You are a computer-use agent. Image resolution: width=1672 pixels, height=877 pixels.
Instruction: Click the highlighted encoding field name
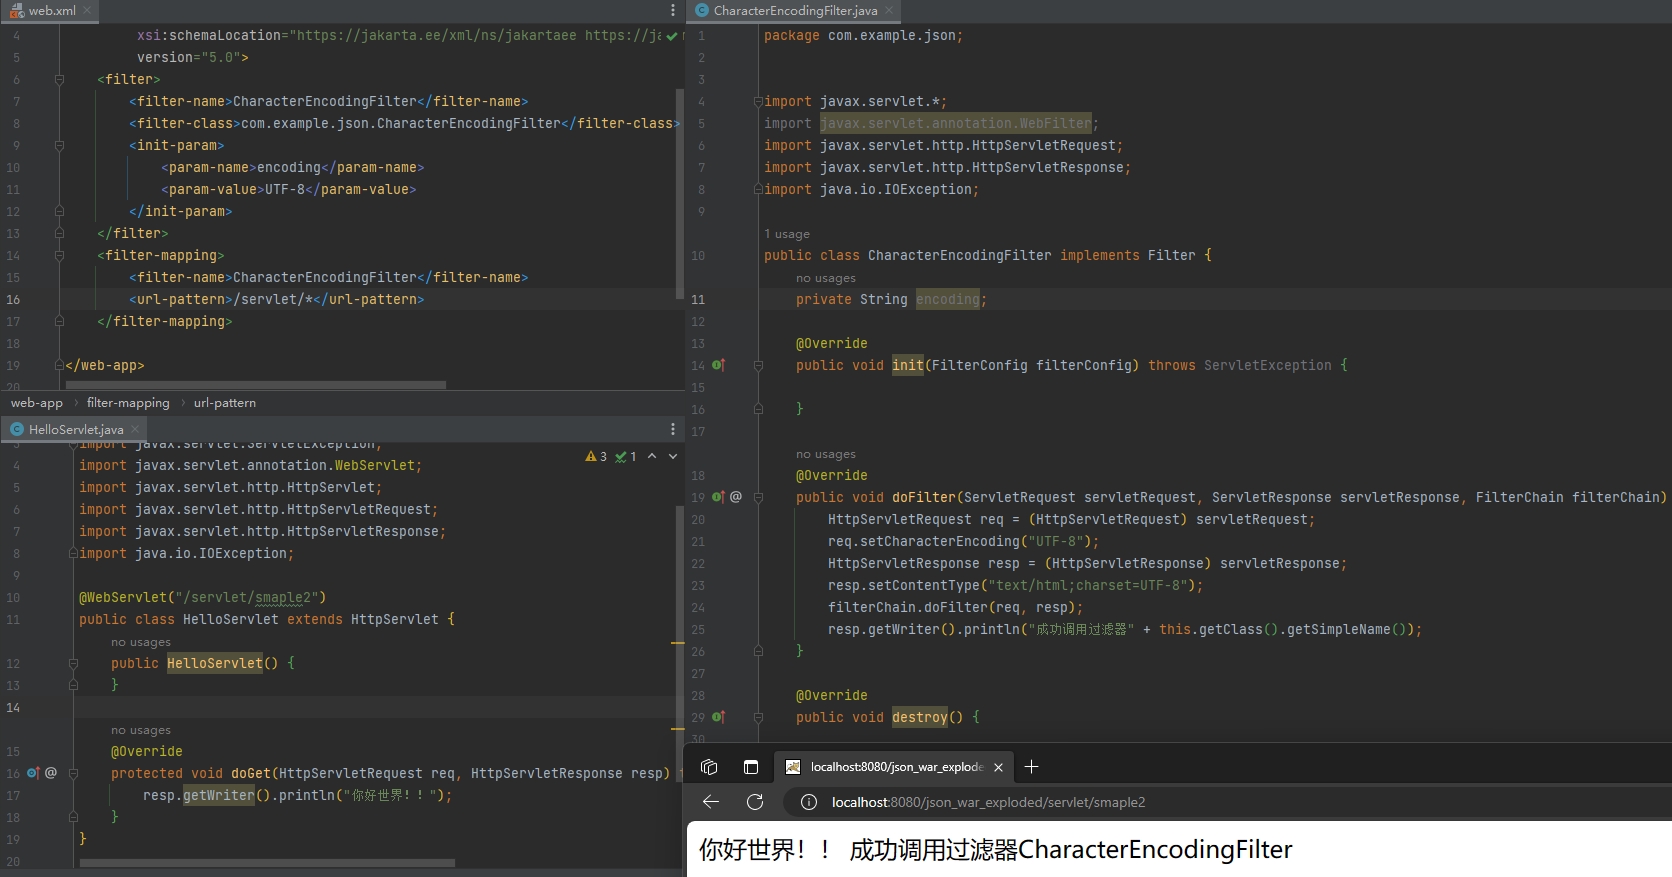tap(947, 299)
